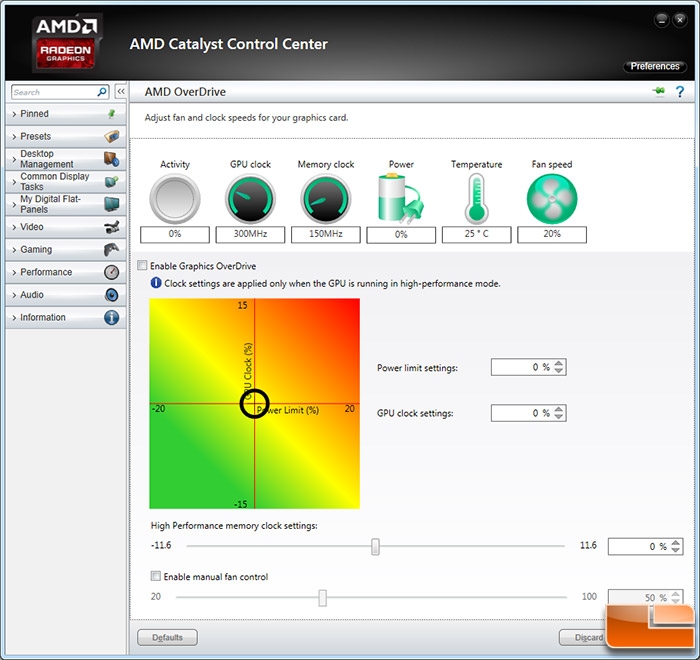
Task: Increase GPU clock setting with the up arrow
Action: coord(558,409)
